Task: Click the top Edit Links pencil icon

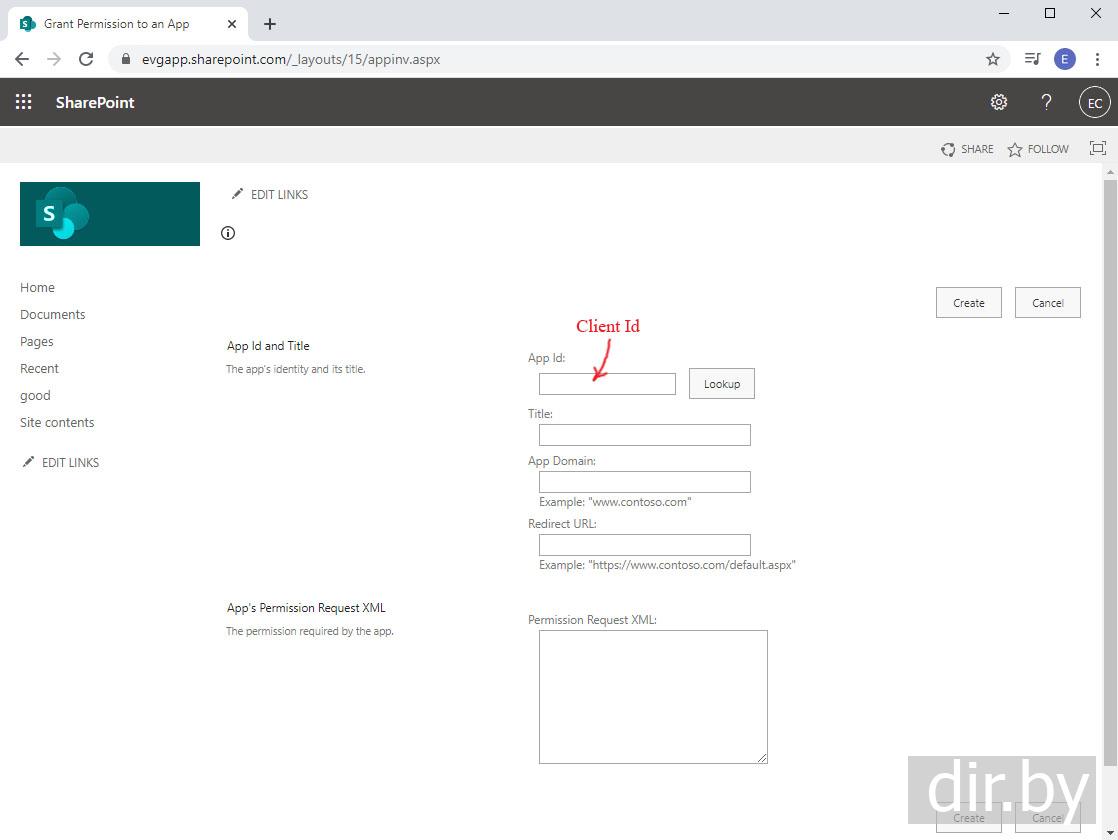Action: pos(237,194)
